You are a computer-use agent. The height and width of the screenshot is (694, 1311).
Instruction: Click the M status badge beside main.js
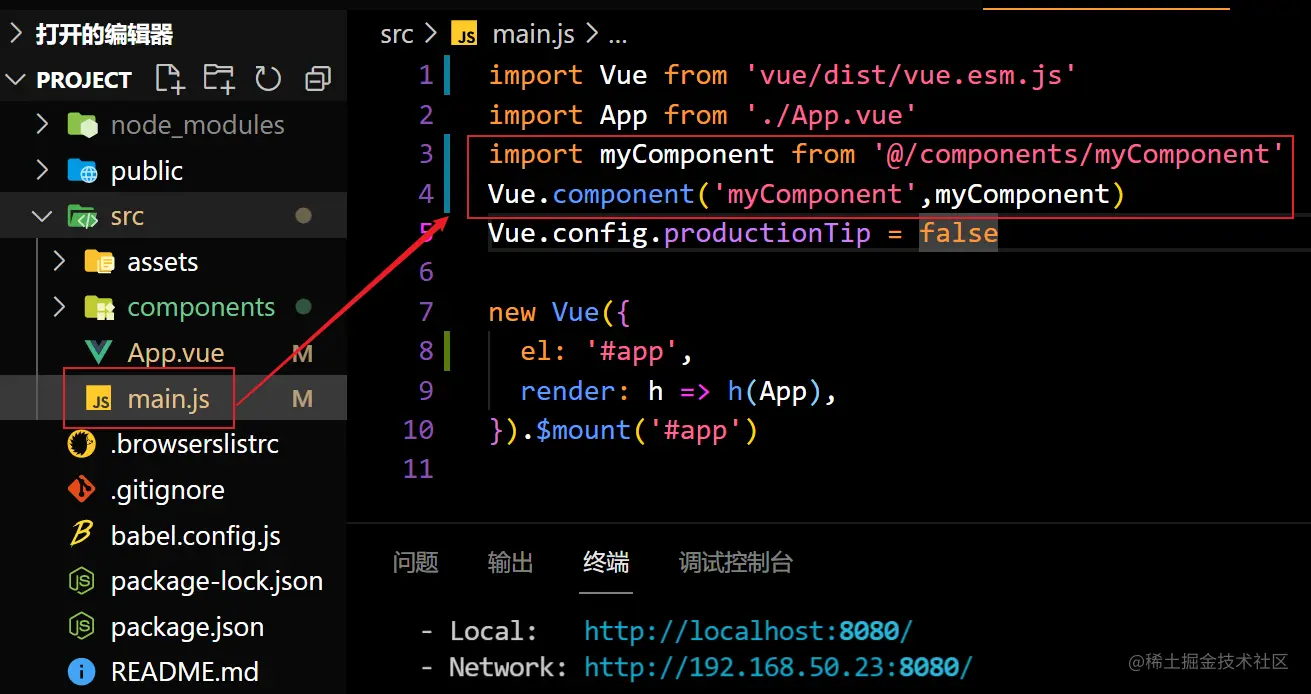(302, 399)
